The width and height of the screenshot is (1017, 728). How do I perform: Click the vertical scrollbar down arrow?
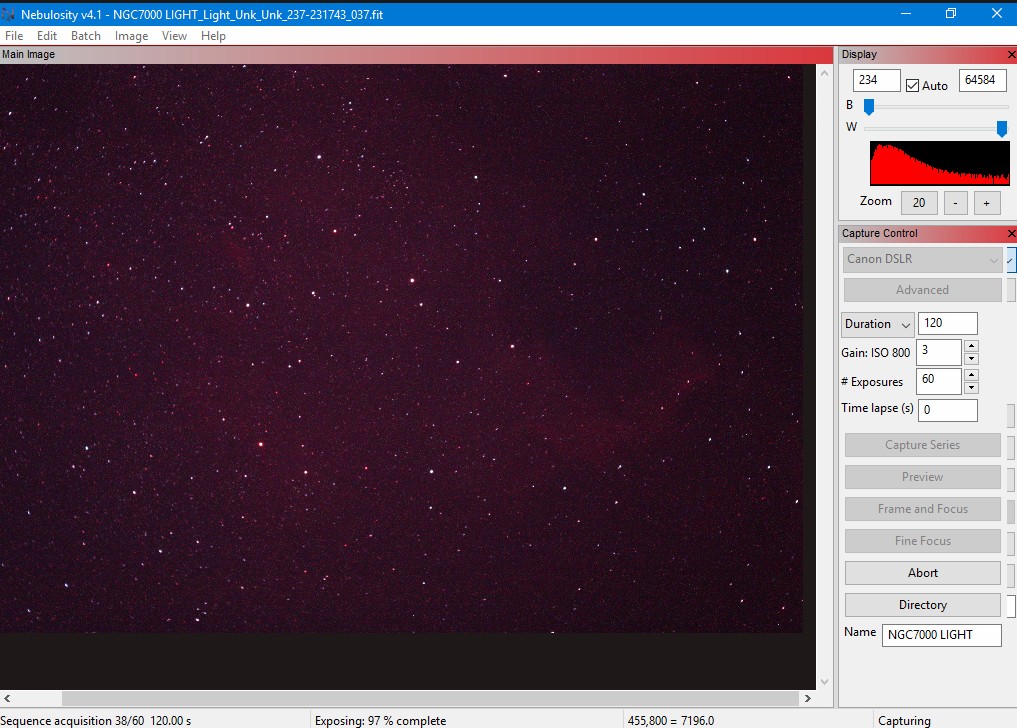pyautogui.click(x=824, y=682)
